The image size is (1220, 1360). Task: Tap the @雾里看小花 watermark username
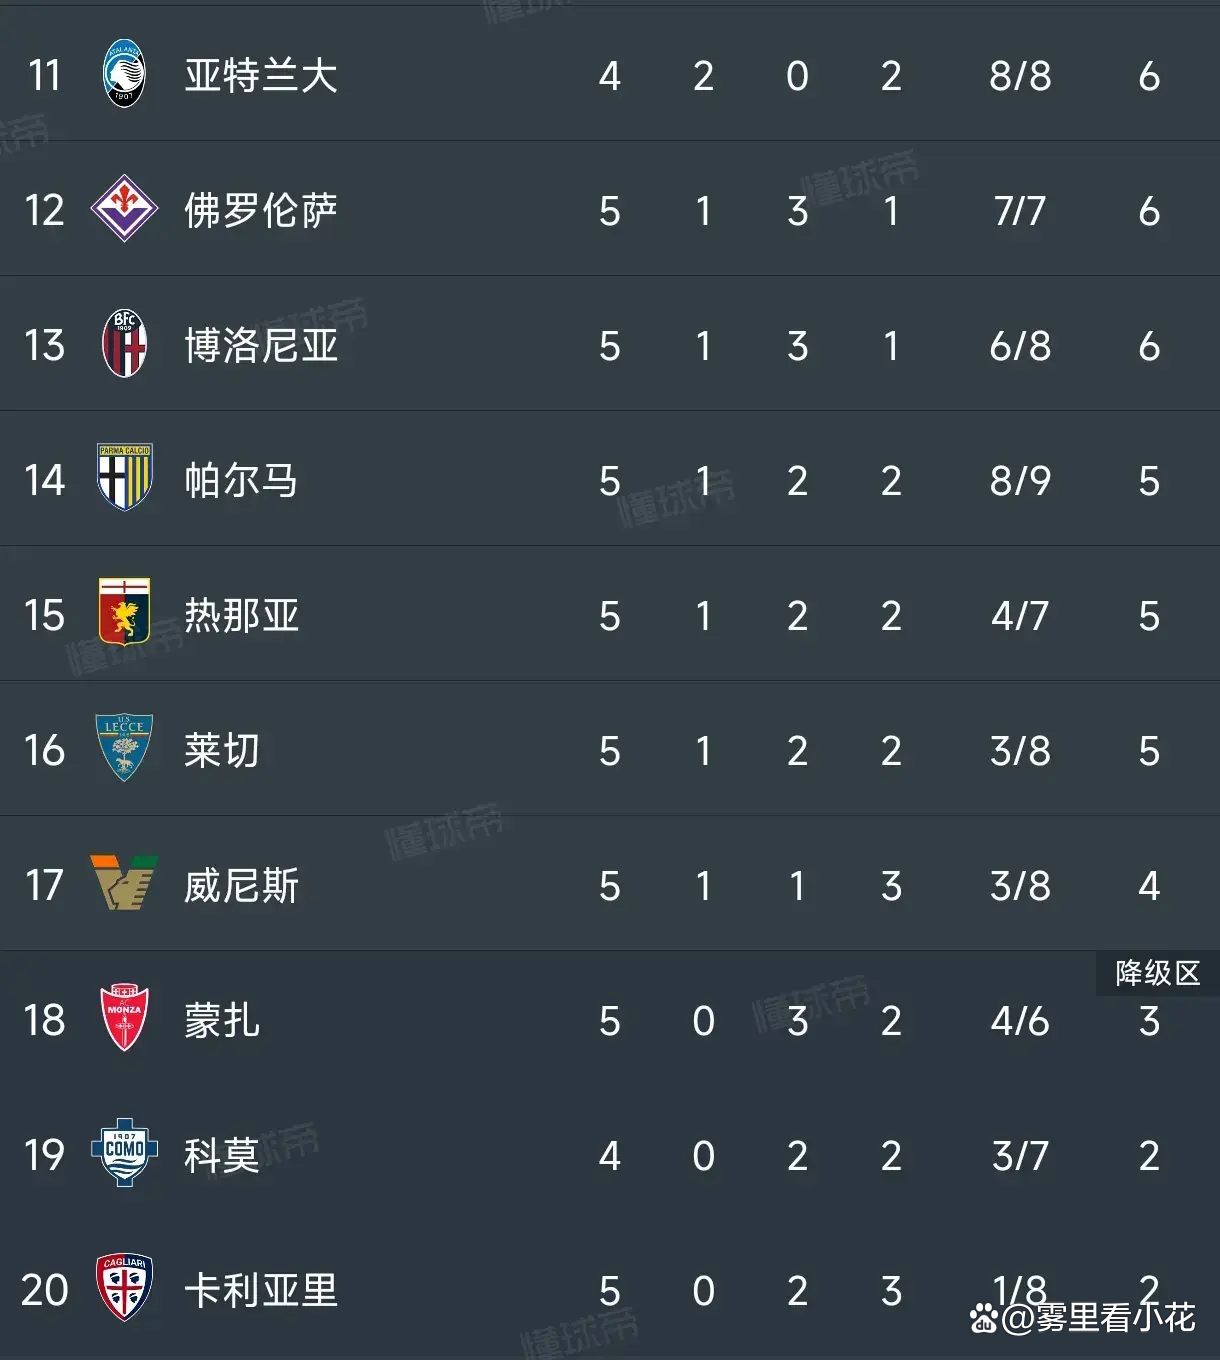[x=1098, y=1318]
